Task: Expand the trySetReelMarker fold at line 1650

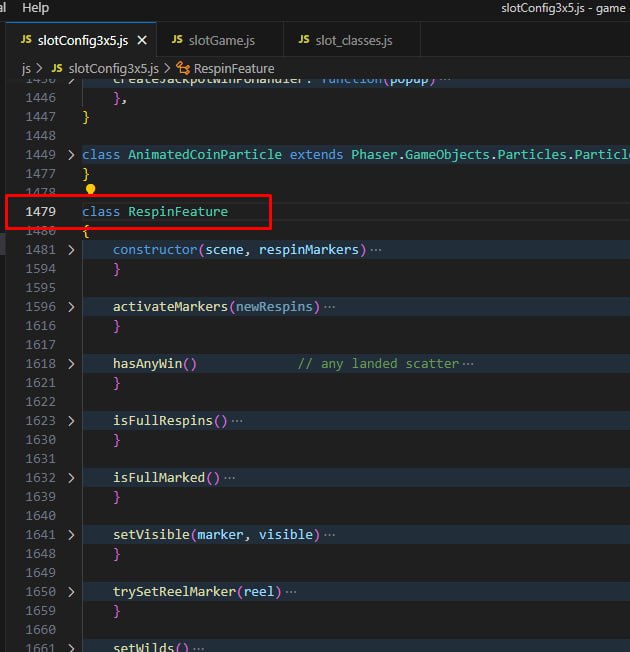Action: click(72, 592)
